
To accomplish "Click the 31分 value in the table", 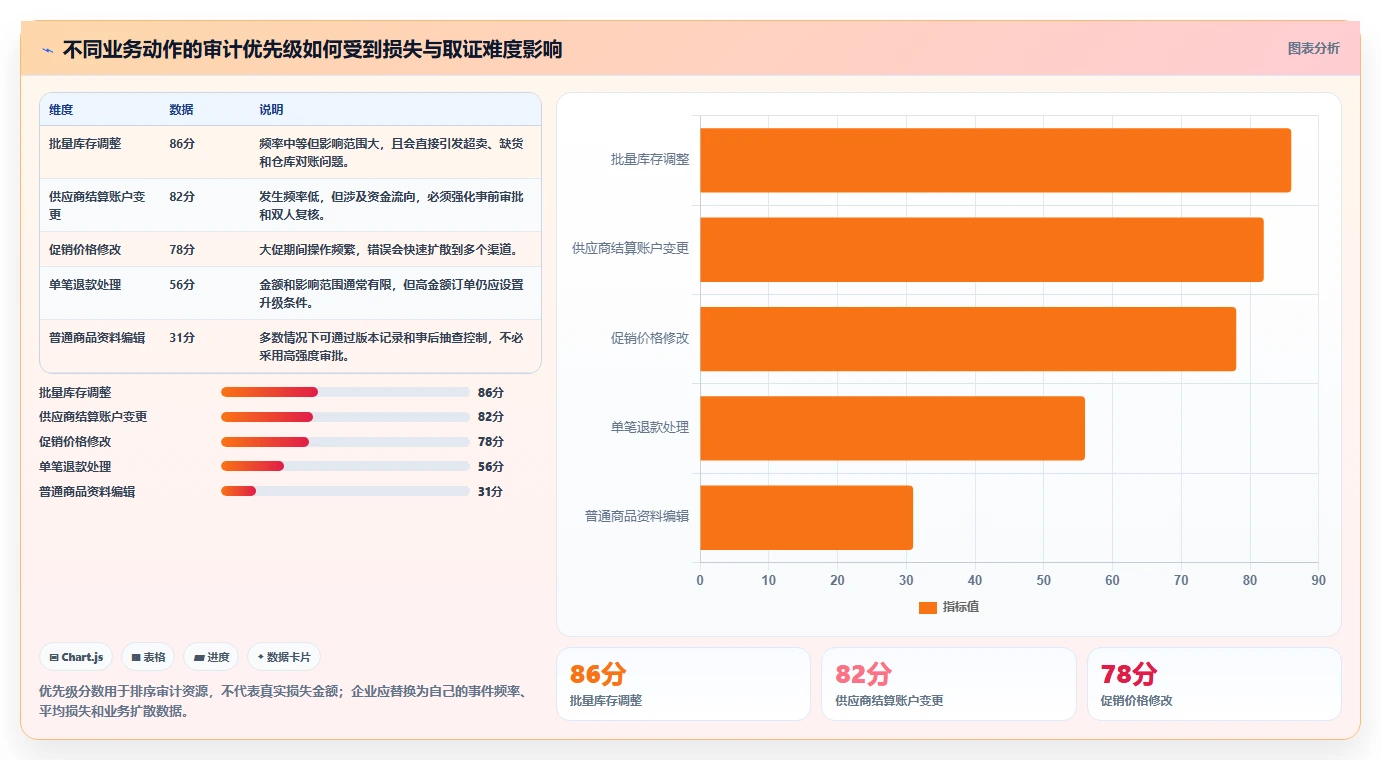I will (182, 337).
